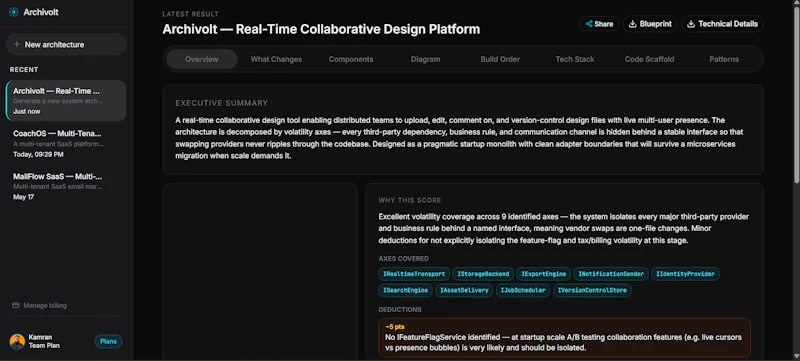Click the plus icon for New architecture
Image resolution: width=800 pixels, height=361 pixels.
coord(17,45)
